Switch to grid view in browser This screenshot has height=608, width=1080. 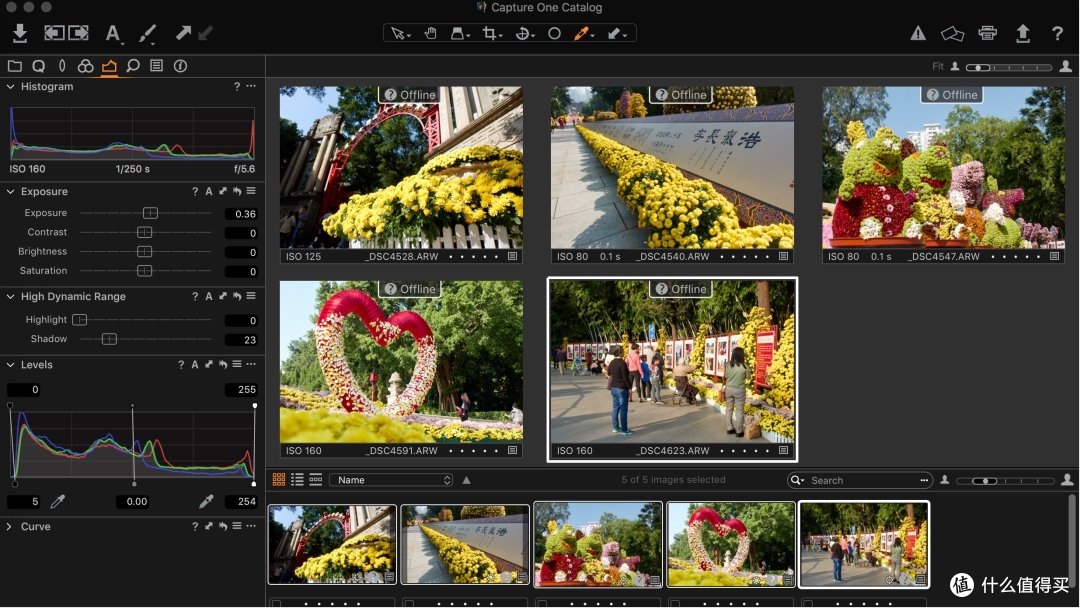pos(279,480)
